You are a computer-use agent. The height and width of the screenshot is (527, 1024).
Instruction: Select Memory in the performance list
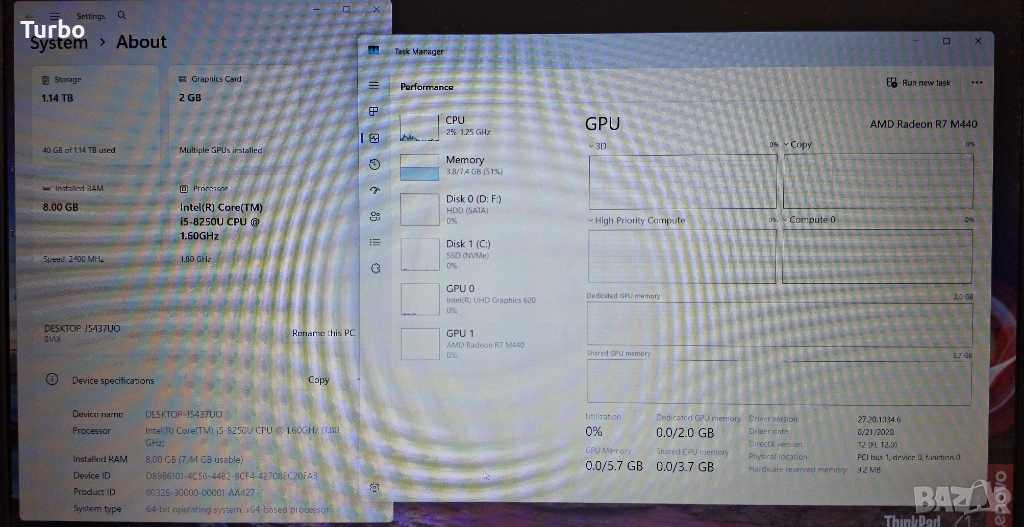[x=470, y=166]
